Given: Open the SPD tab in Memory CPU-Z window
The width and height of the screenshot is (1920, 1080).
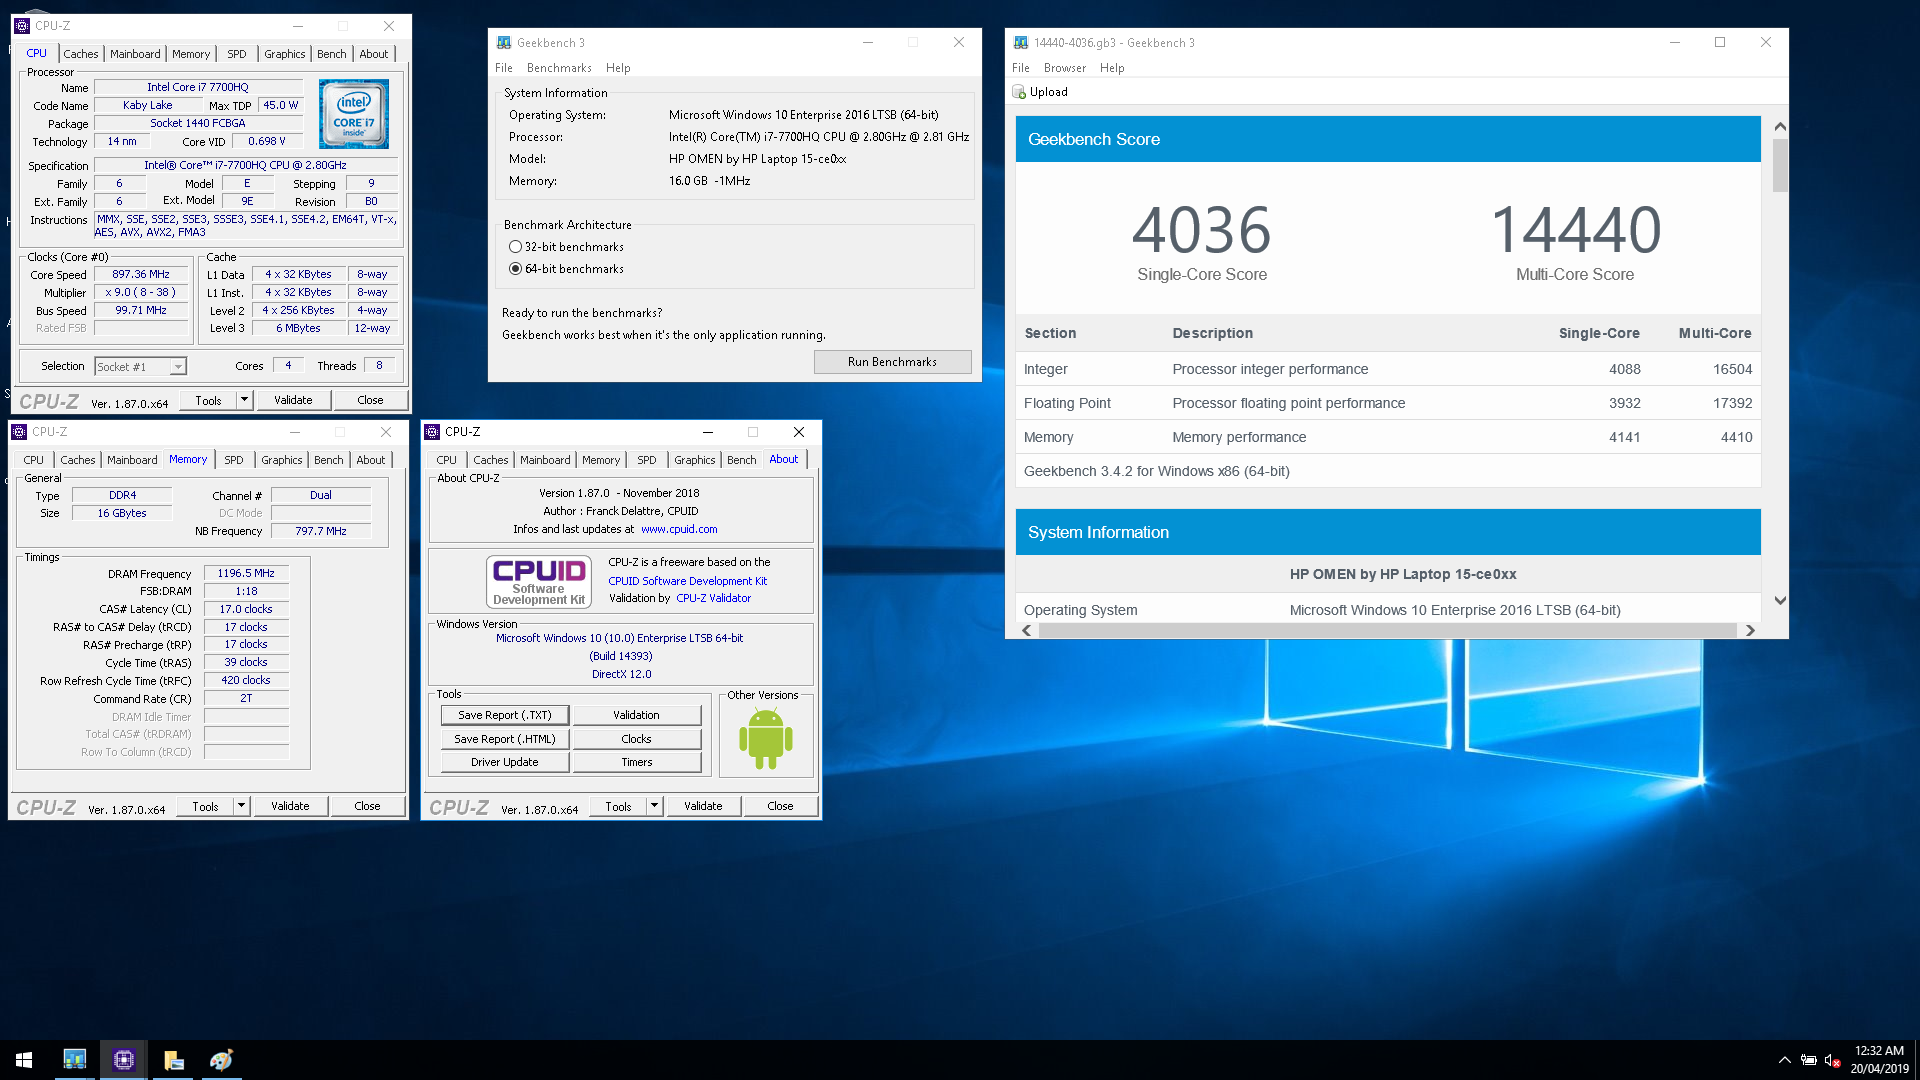Looking at the screenshot, I should [234, 460].
